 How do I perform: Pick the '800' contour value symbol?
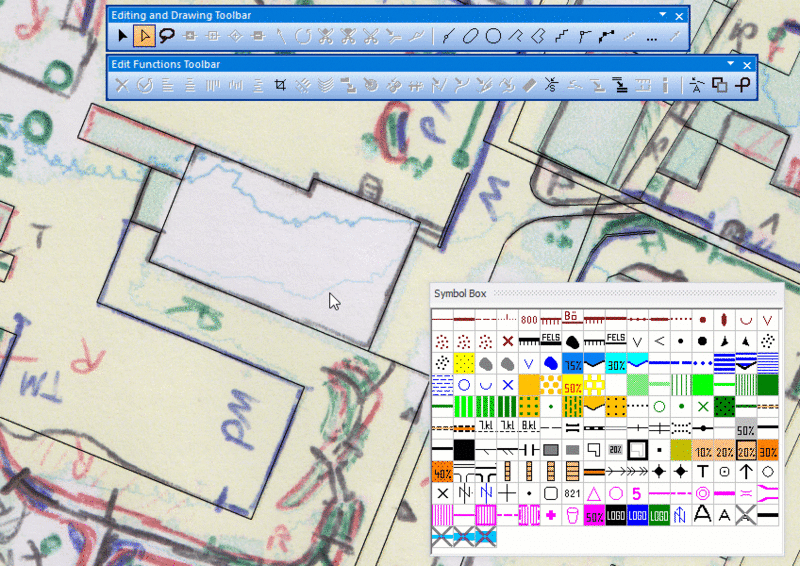click(x=529, y=320)
